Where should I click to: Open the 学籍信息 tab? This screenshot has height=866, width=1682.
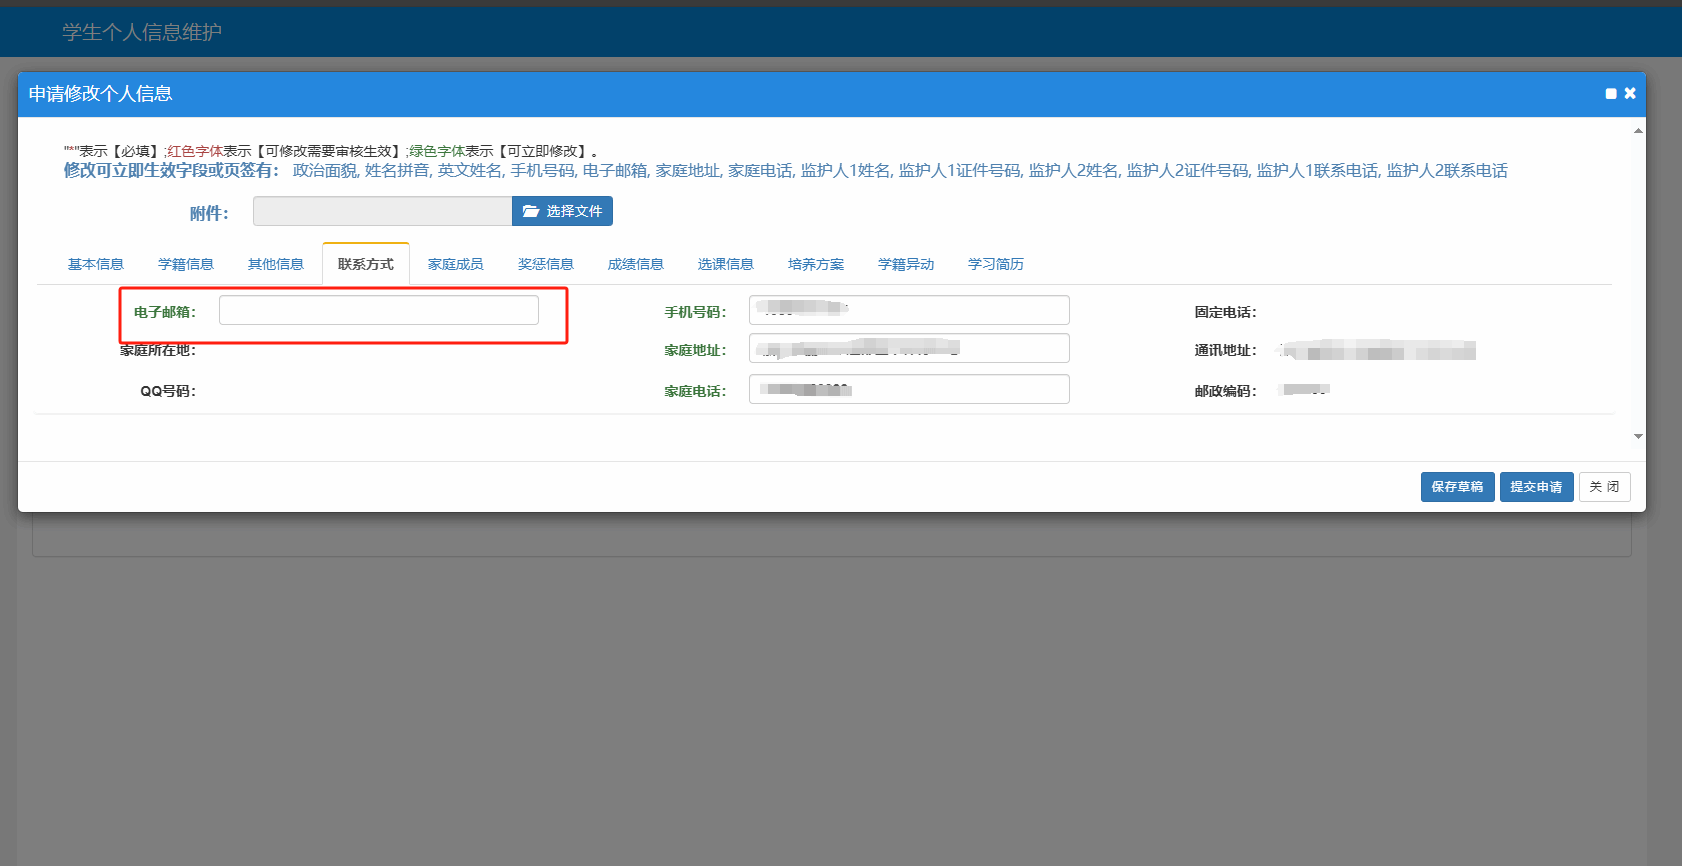[x=186, y=264]
